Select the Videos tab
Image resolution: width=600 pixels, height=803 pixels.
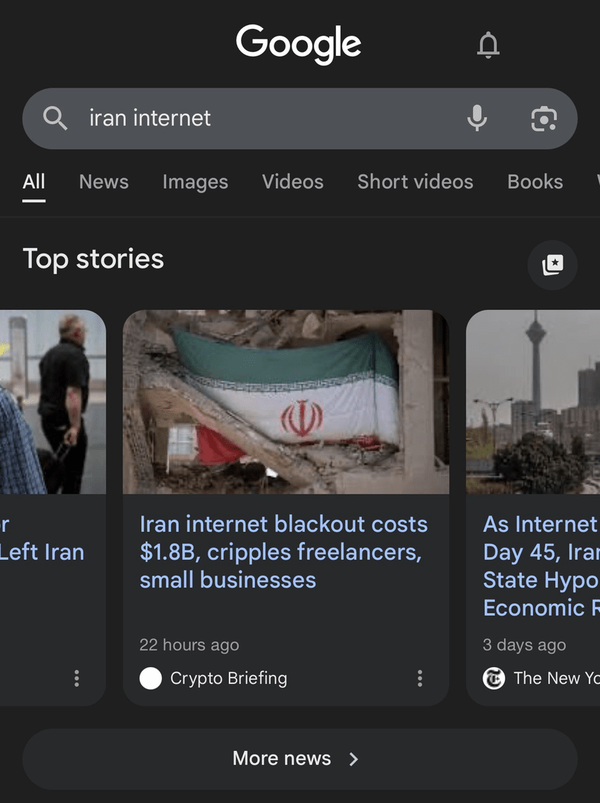point(293,182)
